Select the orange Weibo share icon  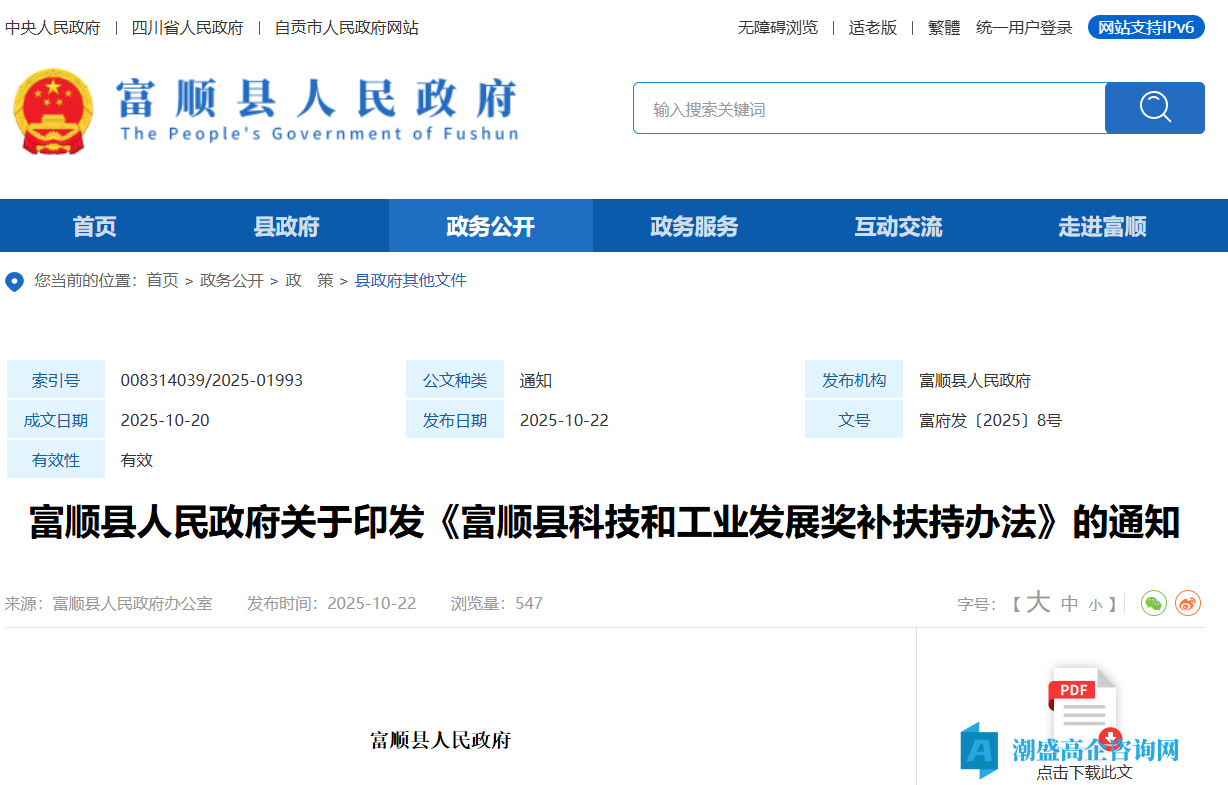[x=1188, y=603]
